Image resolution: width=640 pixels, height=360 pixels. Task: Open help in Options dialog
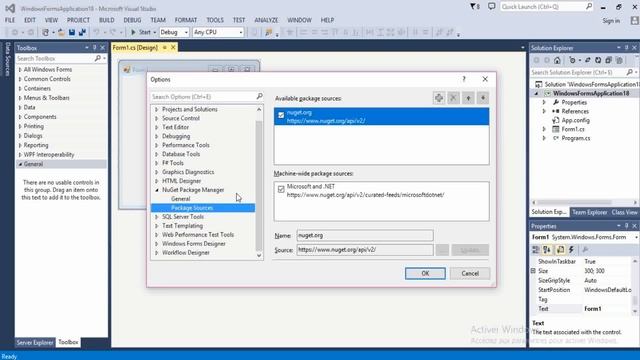click(464, 79)
